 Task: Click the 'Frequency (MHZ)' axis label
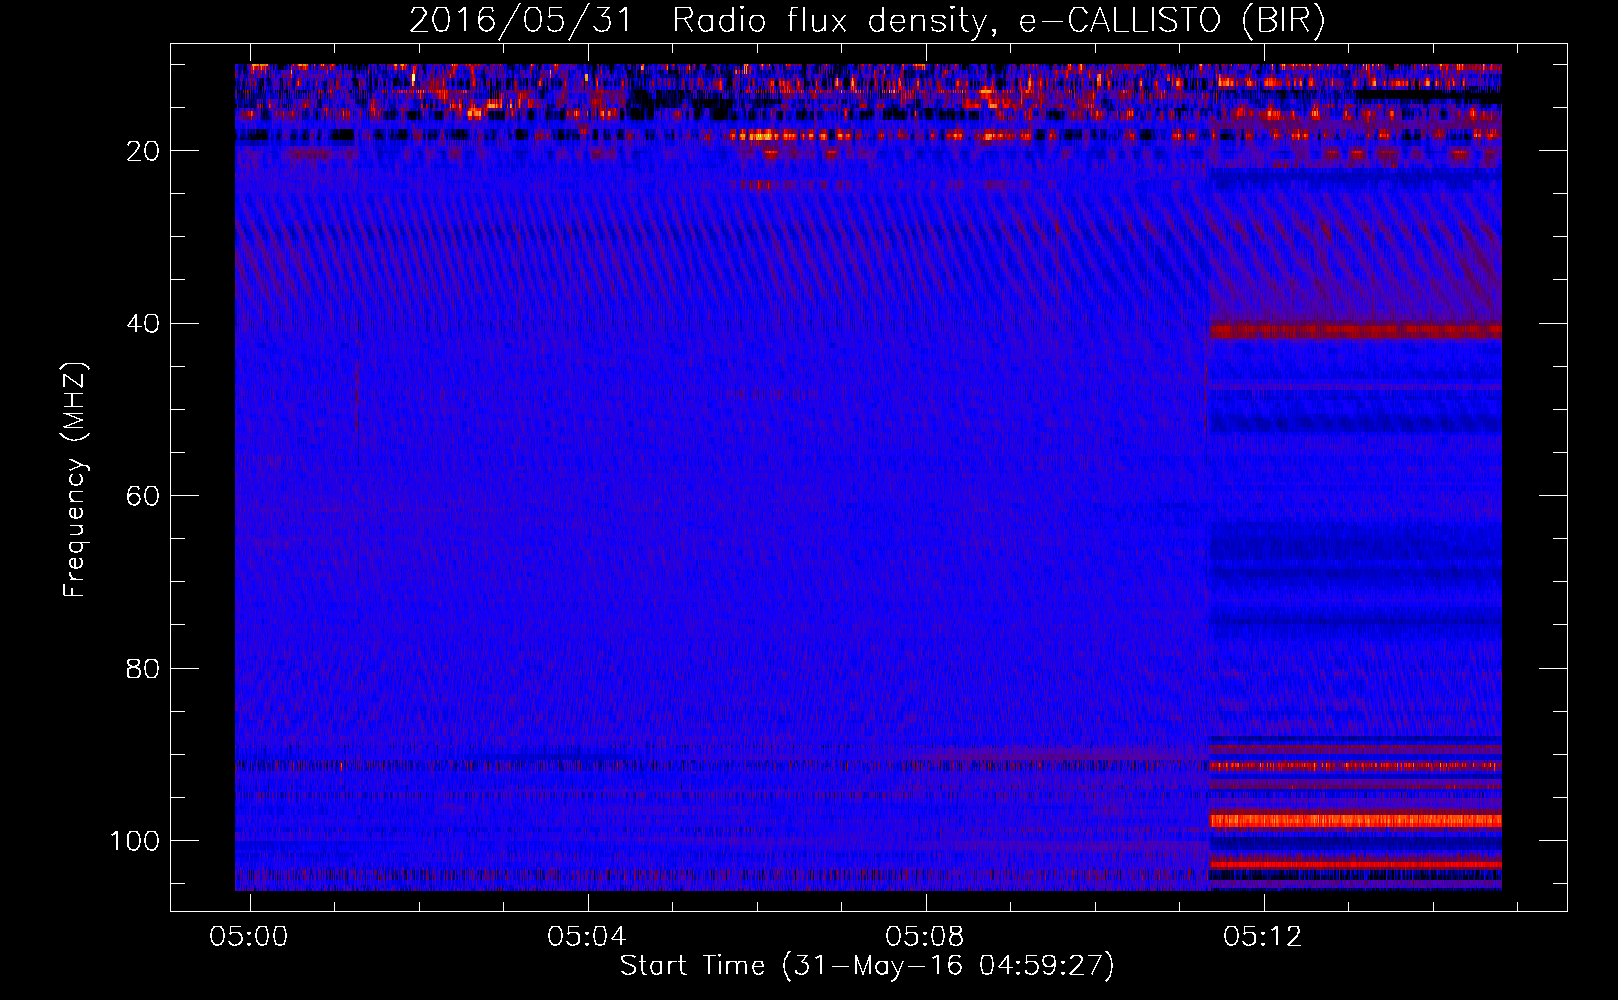[75, 480]
